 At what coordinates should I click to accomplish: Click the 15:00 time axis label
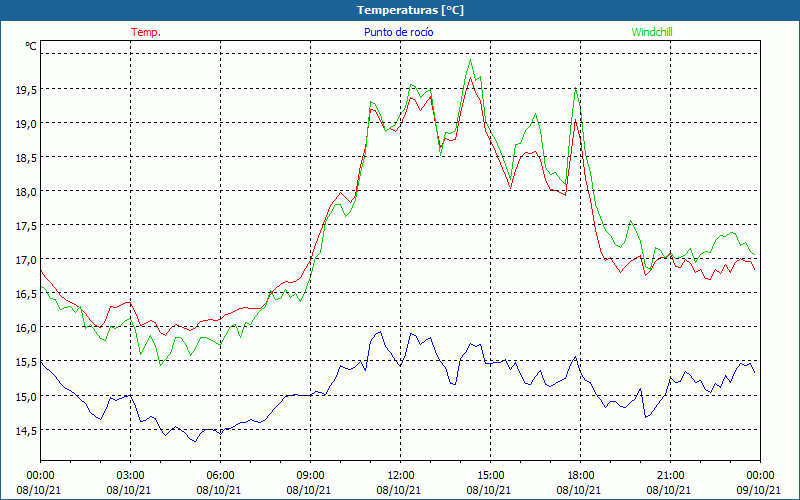490,476
